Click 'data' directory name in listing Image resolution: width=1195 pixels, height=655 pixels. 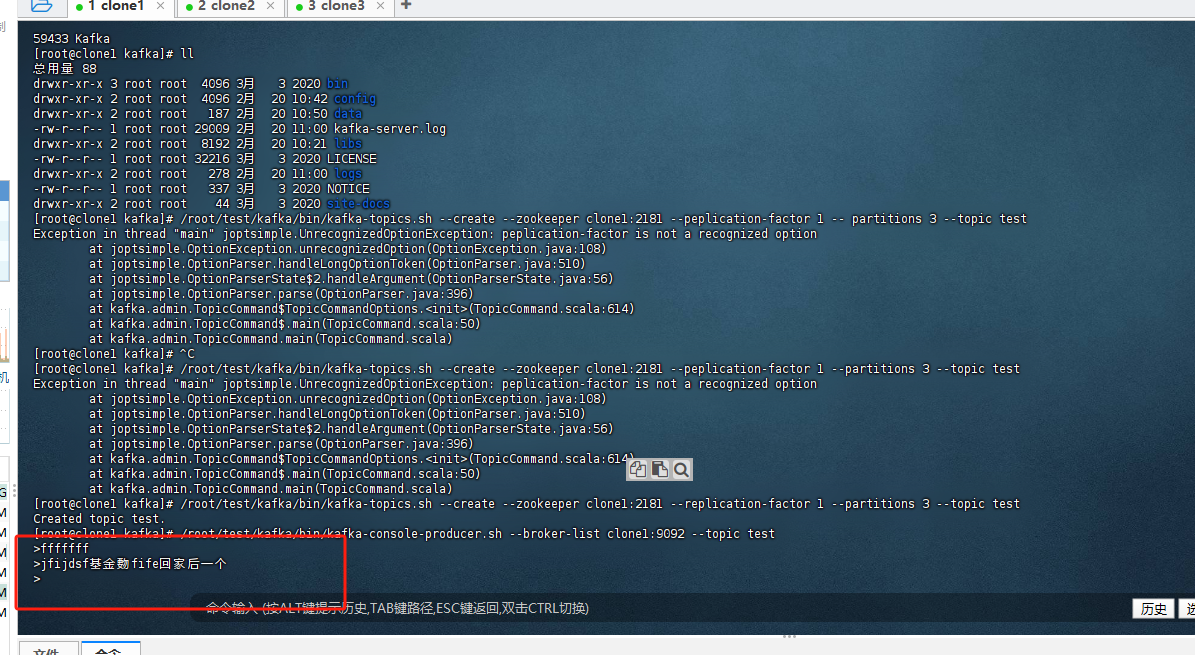[348, 114]
